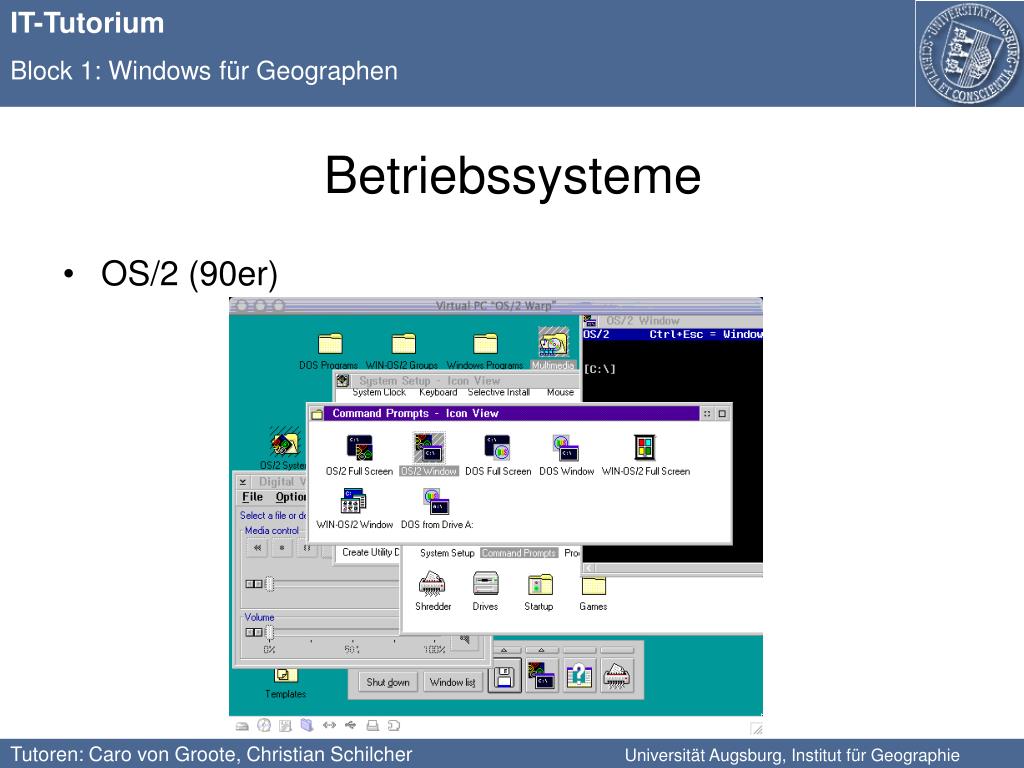Click the OS/2 Window title bar icon
Image resolution: width=1024 pixels, height=768 pixels.
(590, 321)
